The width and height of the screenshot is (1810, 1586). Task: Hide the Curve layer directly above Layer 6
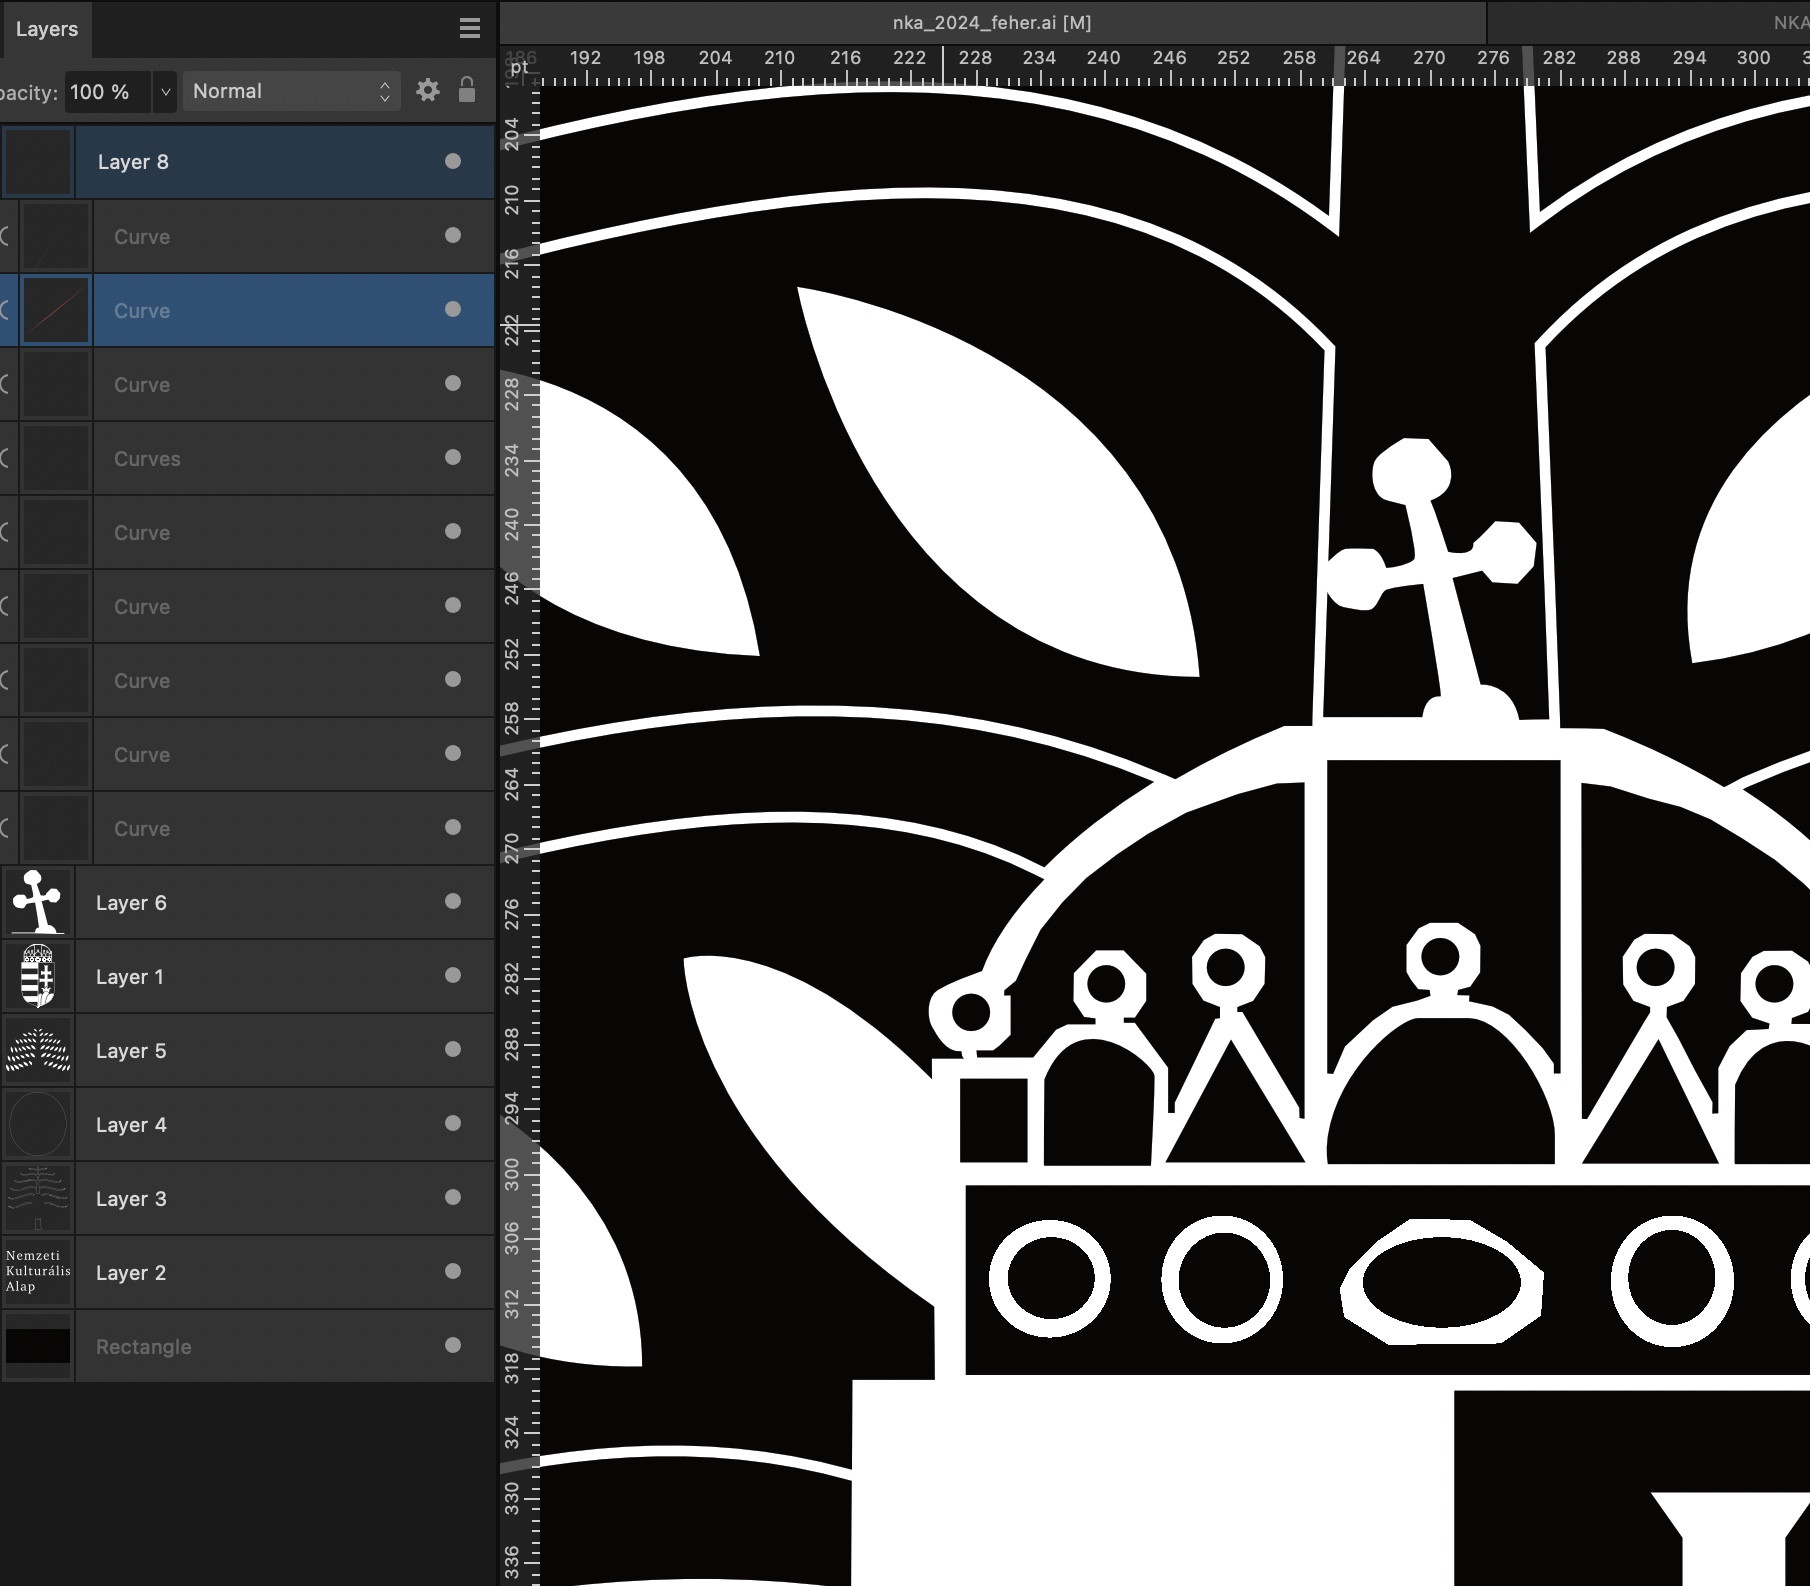coord(453,827)
